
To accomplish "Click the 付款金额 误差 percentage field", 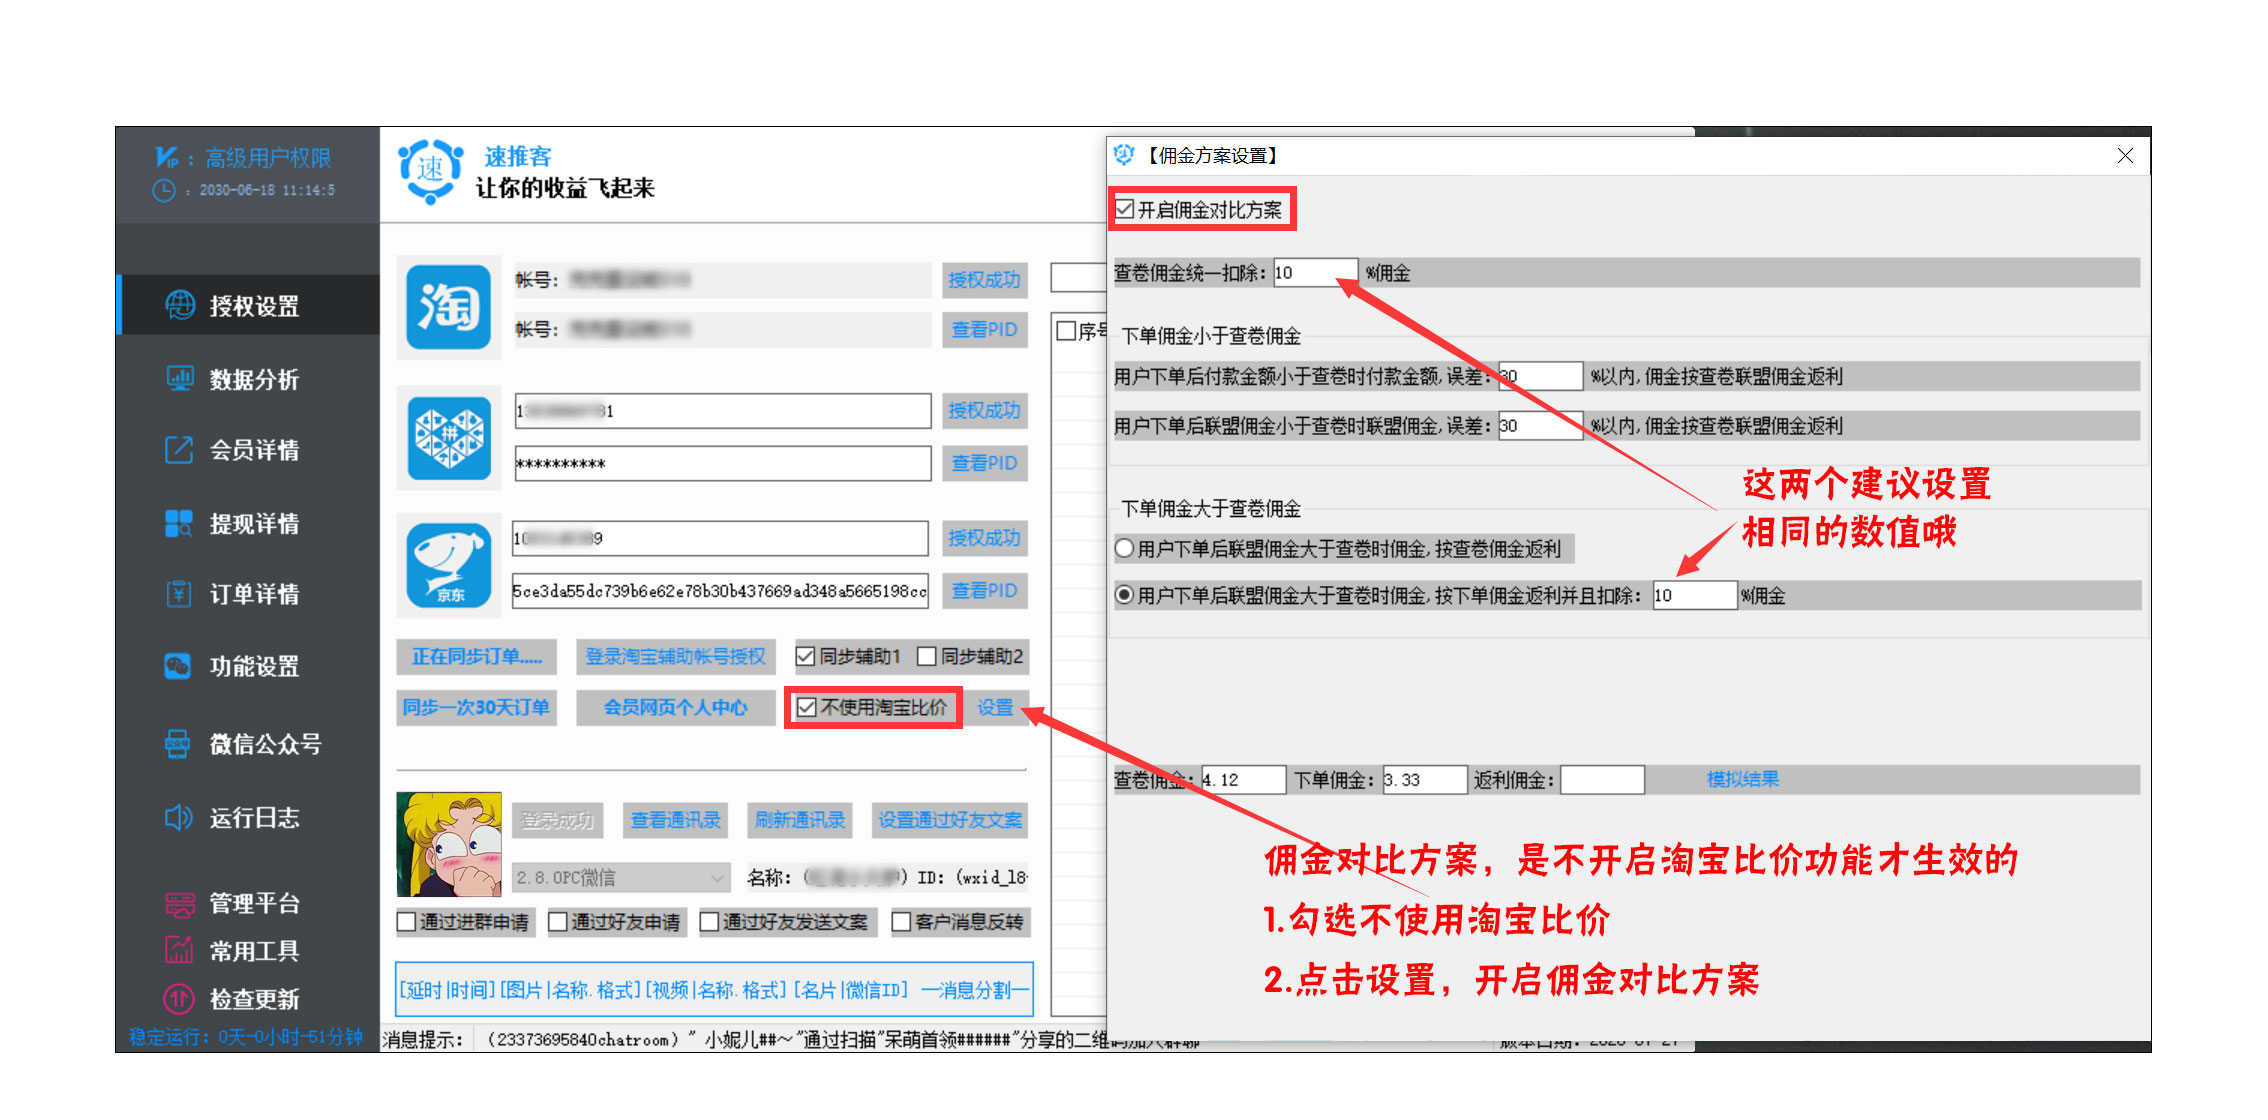I will 1540,376.
